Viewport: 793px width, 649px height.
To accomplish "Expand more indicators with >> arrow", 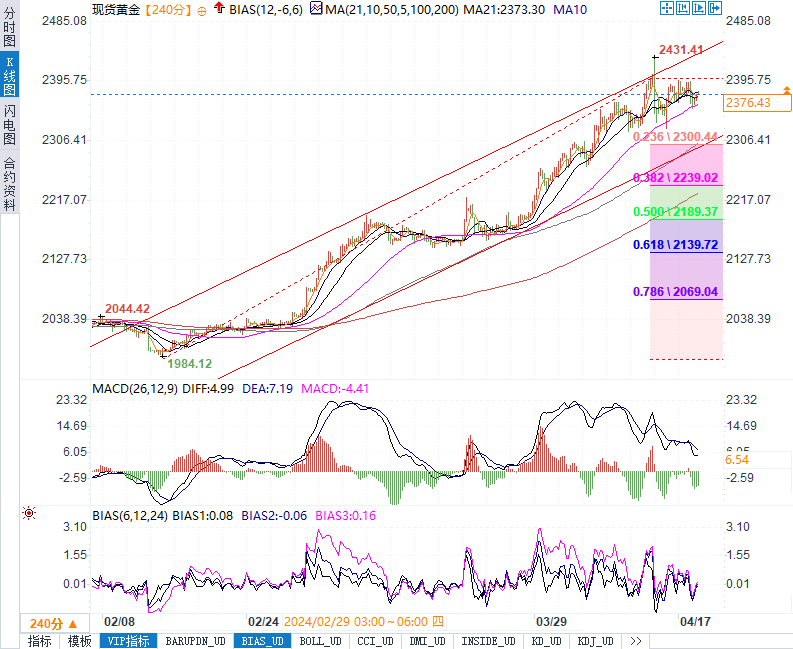I will [x=636, y=641].
